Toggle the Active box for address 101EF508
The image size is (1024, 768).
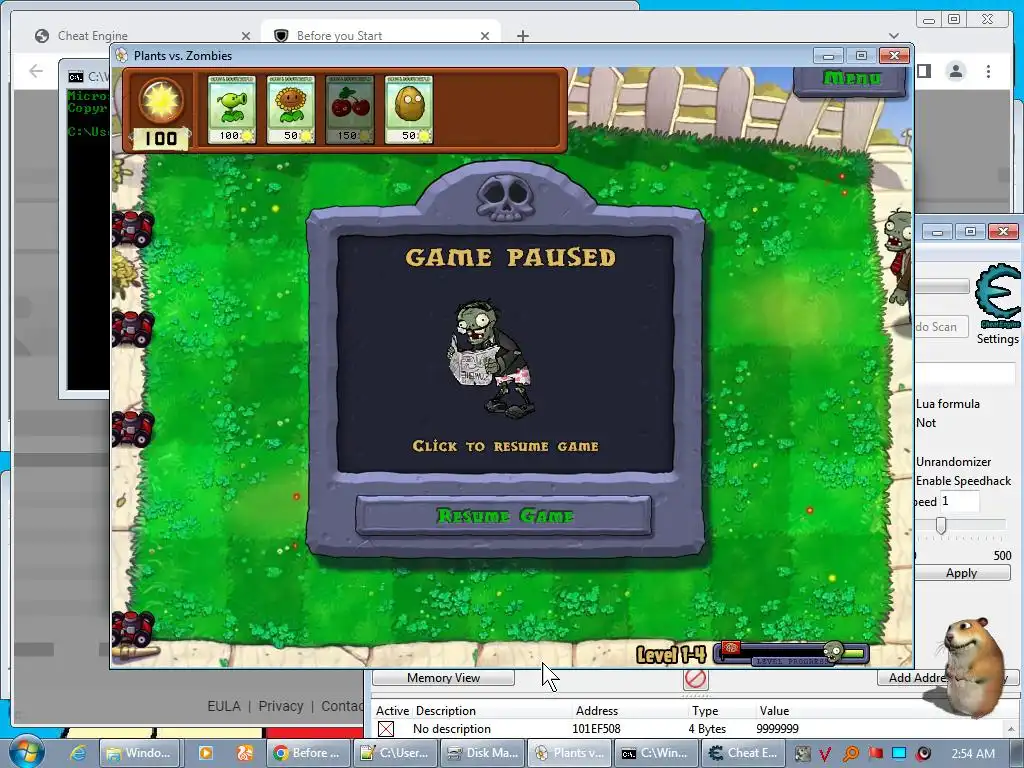[386, 729]
